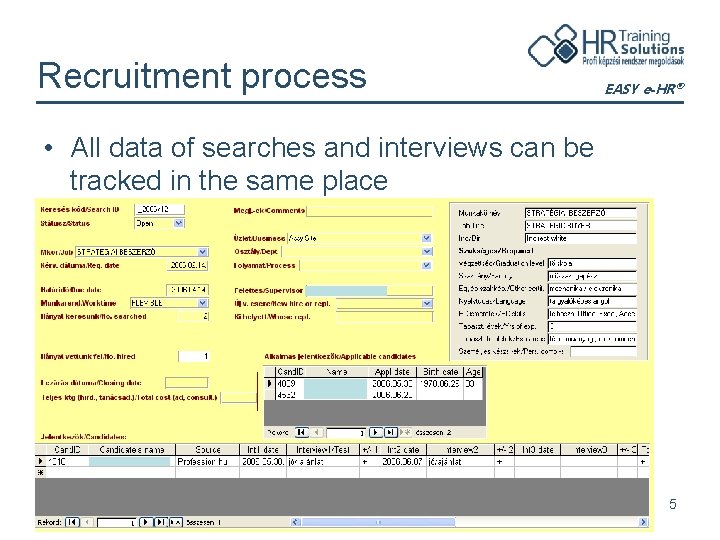The image size is (720, 540).
Task: Go to next record in bottom Candidates navigator
Action: (146, 522)
